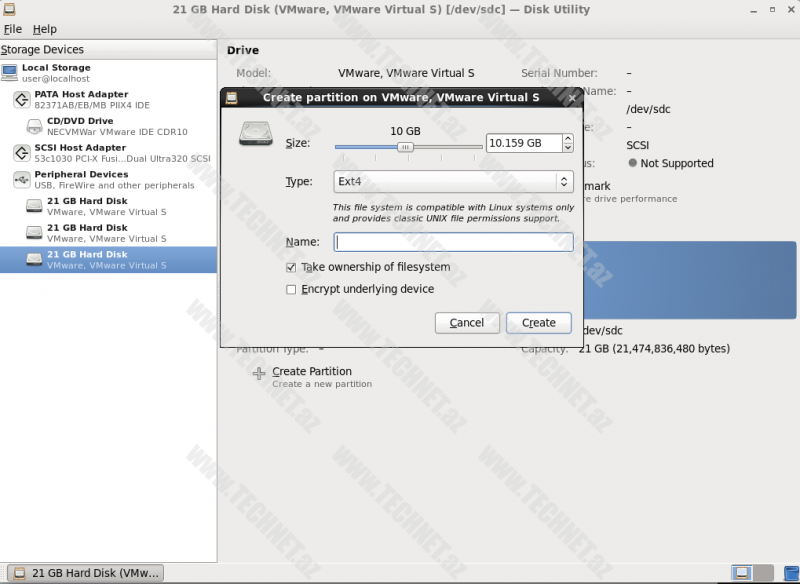Click the size spinner arrows next to 10.159 GB
Viewport: 800px width, 584px height.
tap(566, 143)
